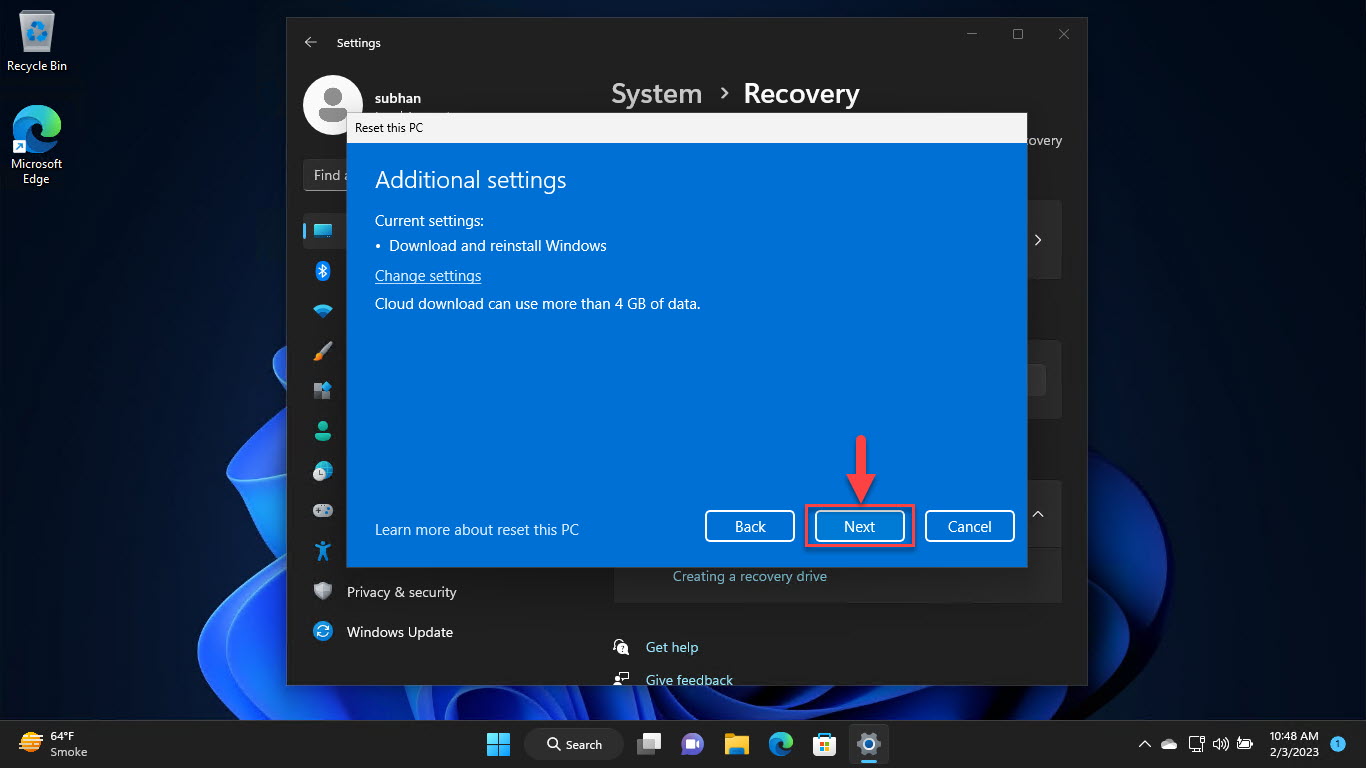The width and height of the screenshot is (1366, 768).
Task: Click the battery tray icon
Action: 1245,744
